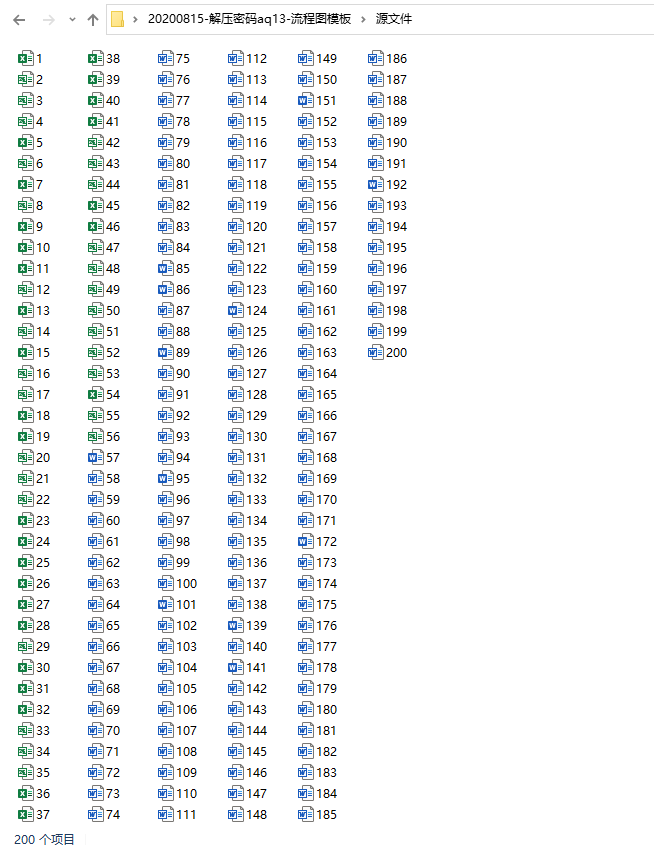Click file name text 33
654x849 pixels.
pyautogui.click(x=43, y=730)
